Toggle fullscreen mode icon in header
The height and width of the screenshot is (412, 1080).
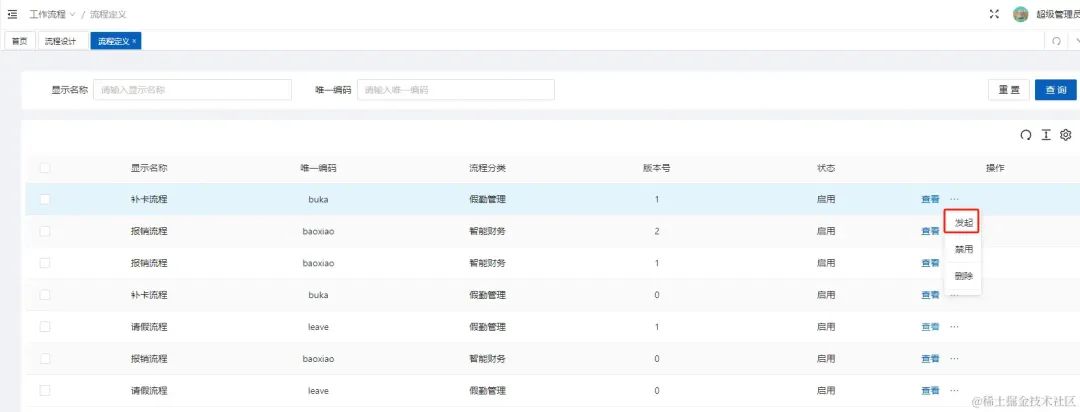pos(994,14)
